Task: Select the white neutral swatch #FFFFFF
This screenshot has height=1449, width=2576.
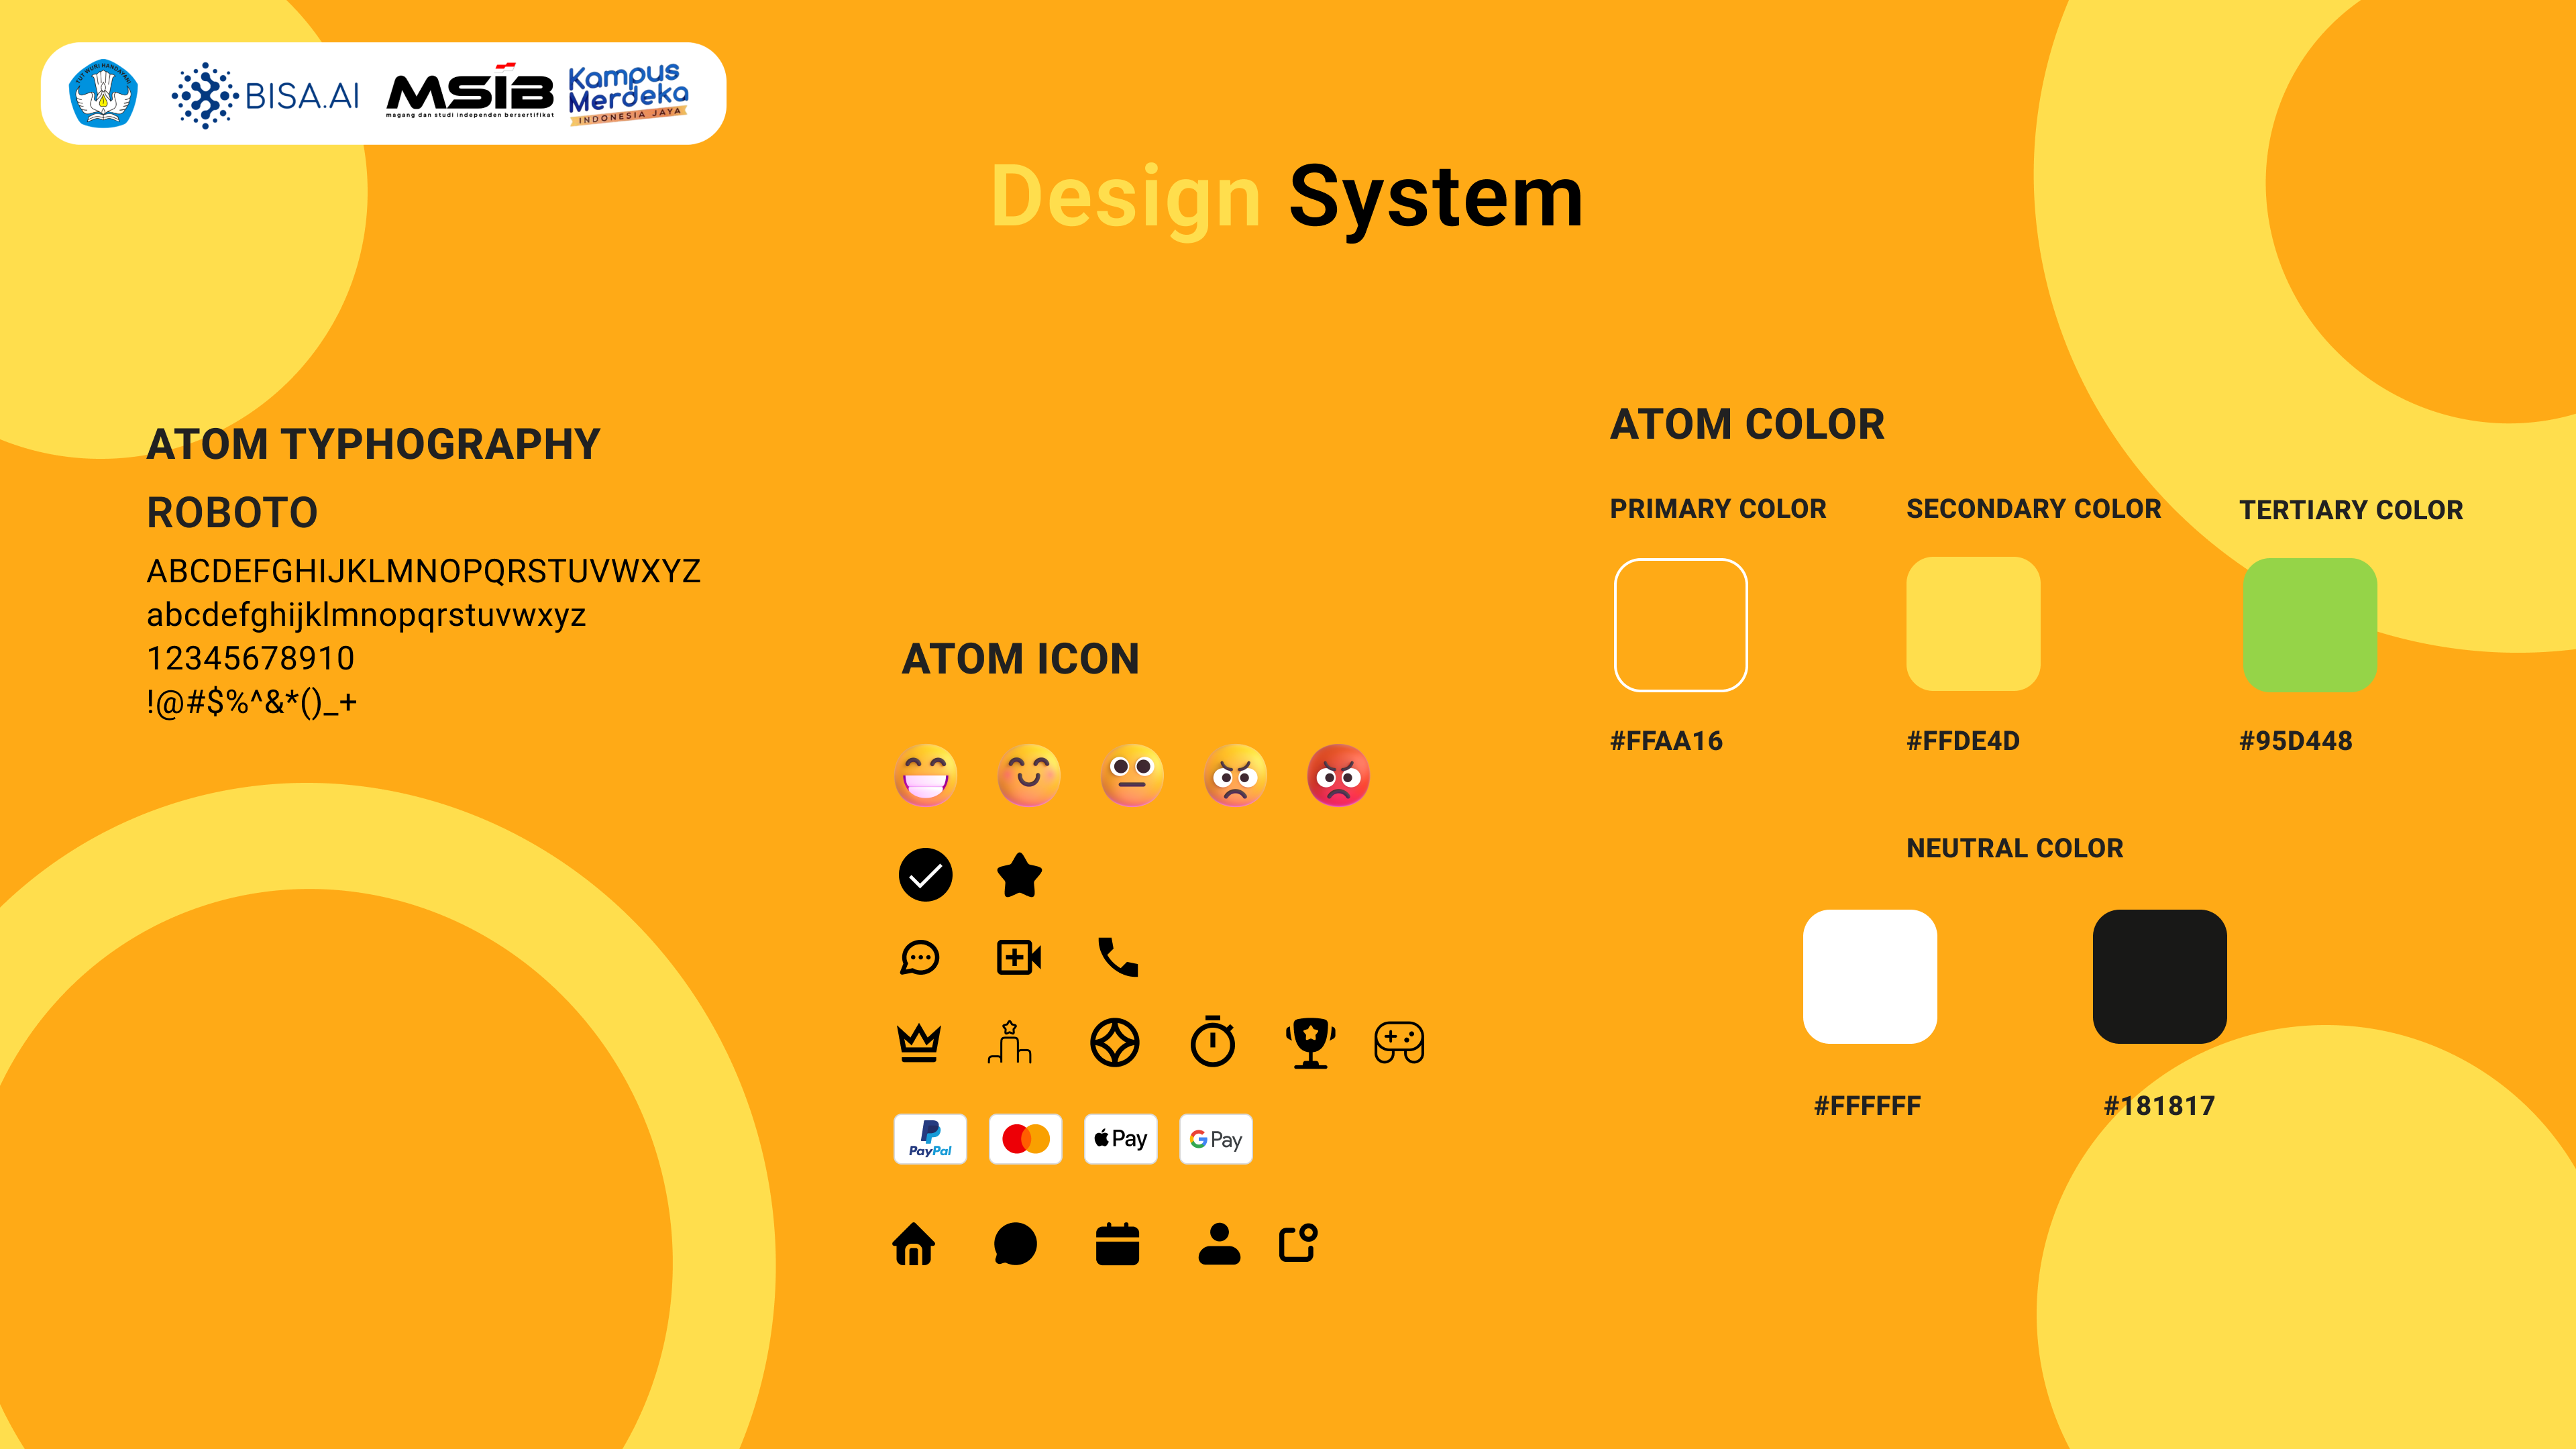Action: (x=1870, y=977)
